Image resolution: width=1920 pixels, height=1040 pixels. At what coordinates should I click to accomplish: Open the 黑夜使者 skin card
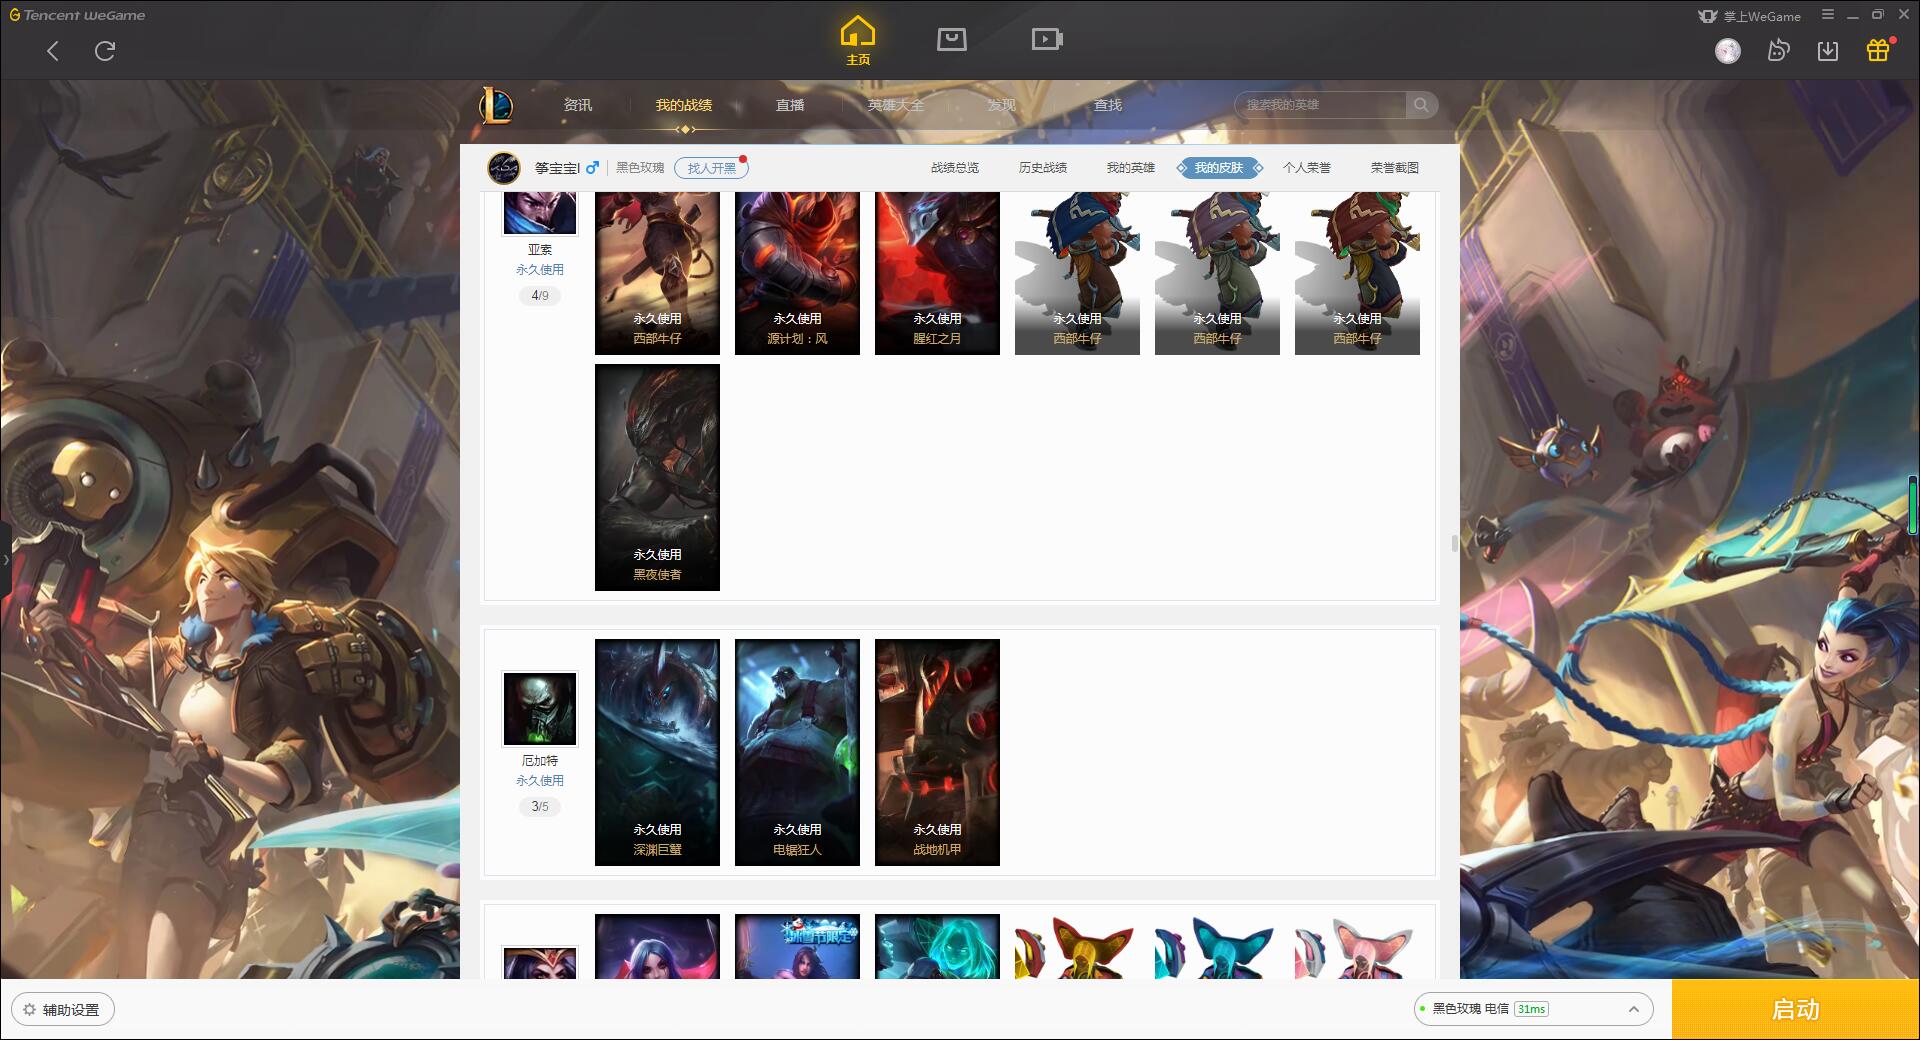657,477
